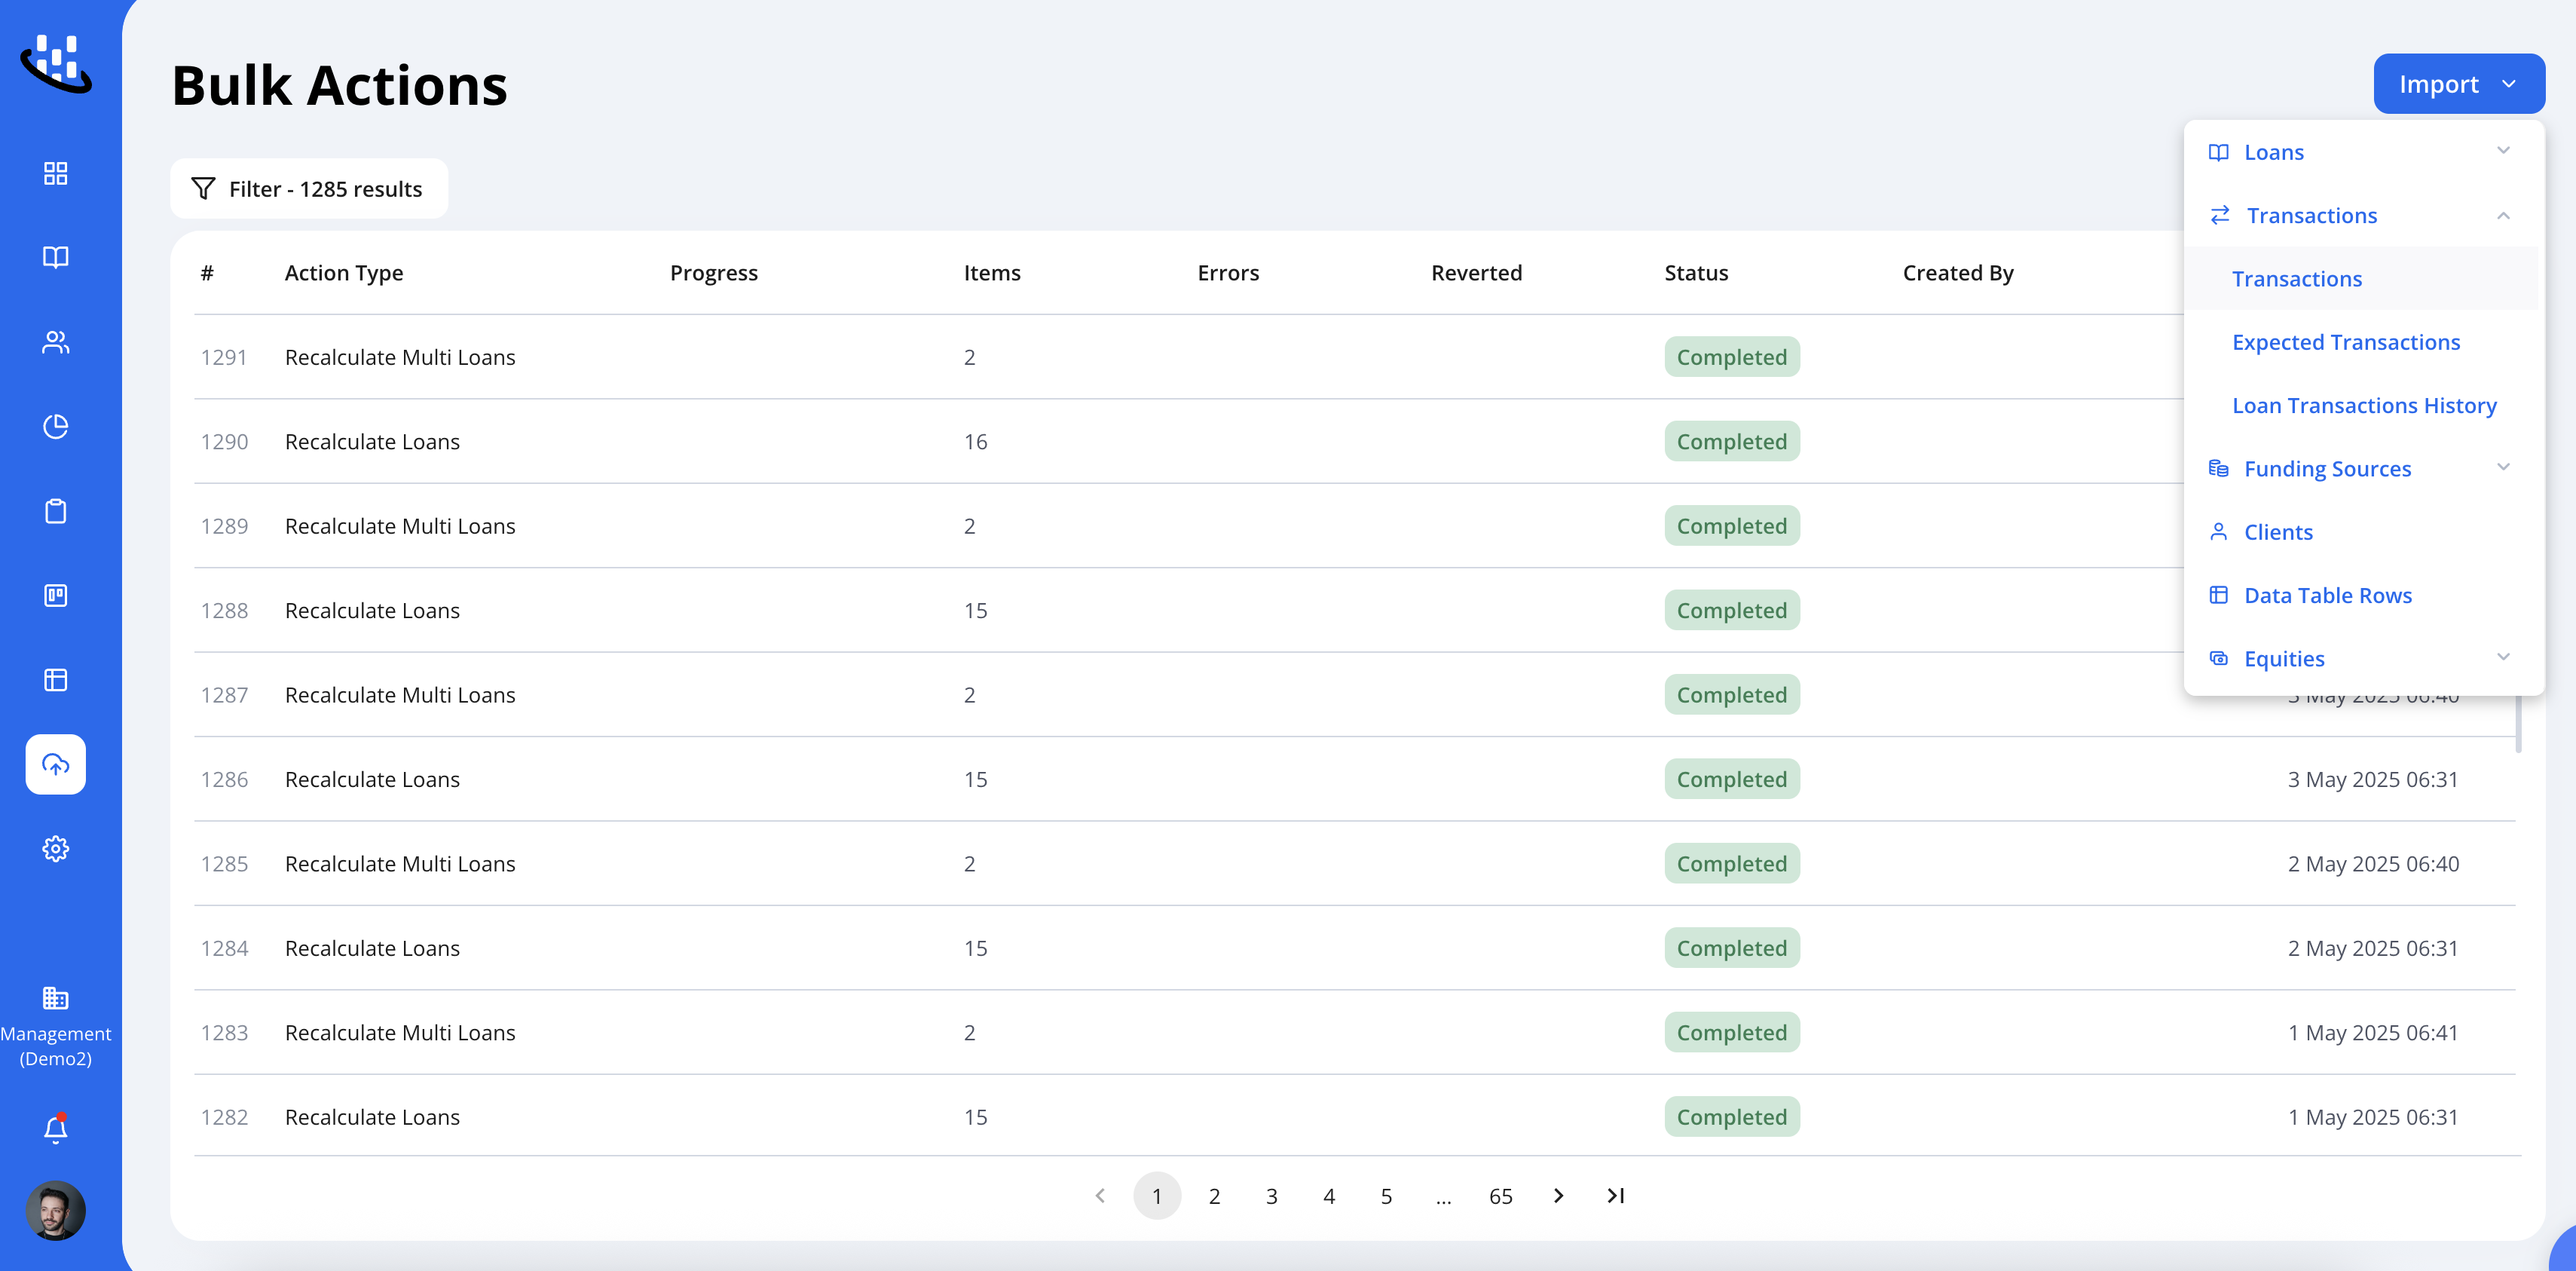Open the kanban board icon in sidebar

pos(55,595)
